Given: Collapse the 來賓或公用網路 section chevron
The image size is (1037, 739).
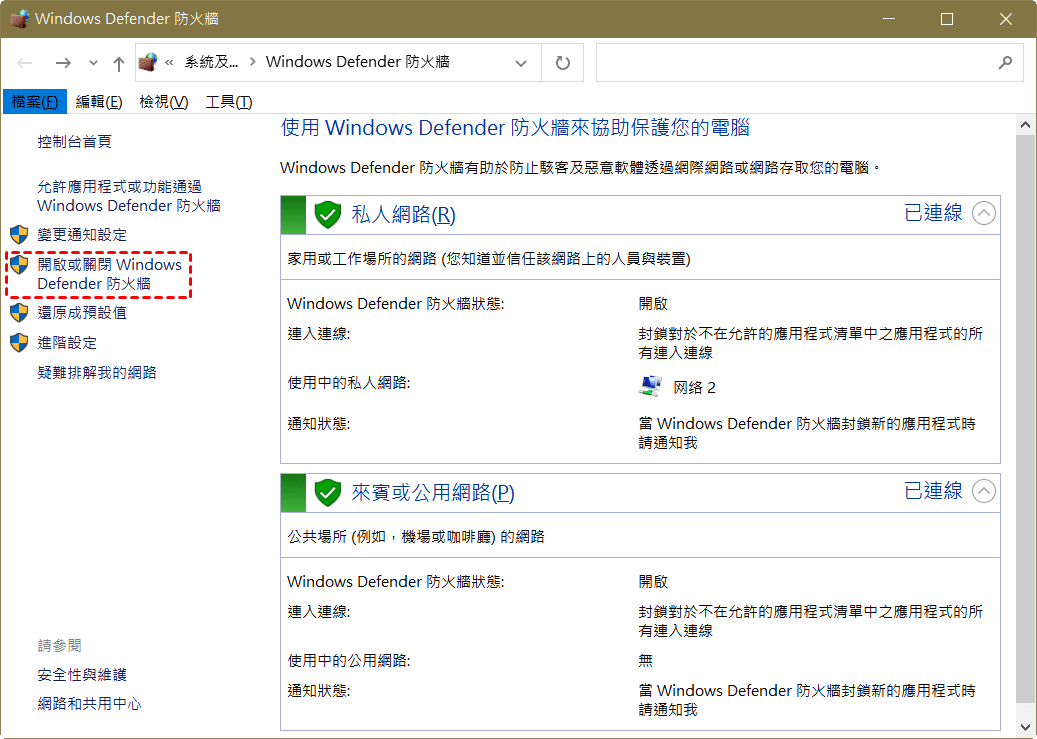Looking at the screenshot, I should coord(984,491).
